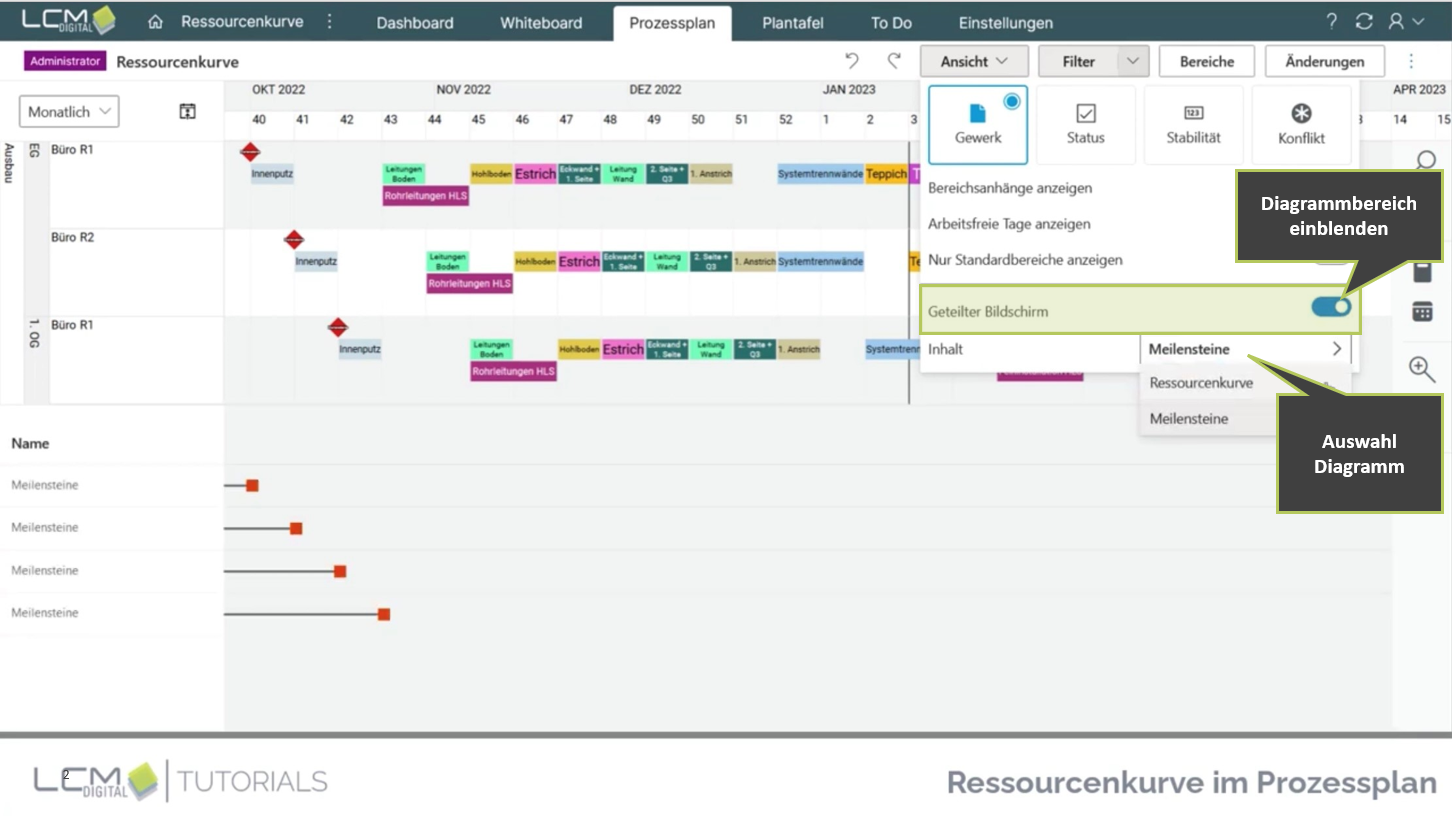
Task: Open the Monatlich time scale dropdown
Action: [69, 112]
